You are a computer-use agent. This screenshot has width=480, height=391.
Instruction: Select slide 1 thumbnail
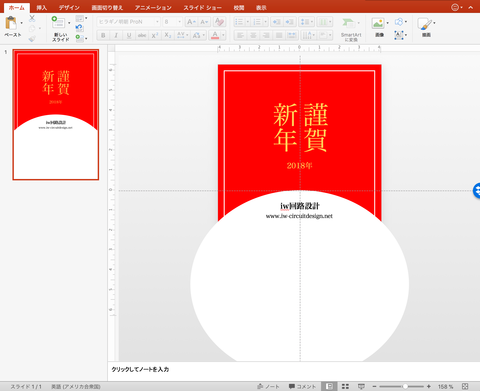click(x=56, y=115)
